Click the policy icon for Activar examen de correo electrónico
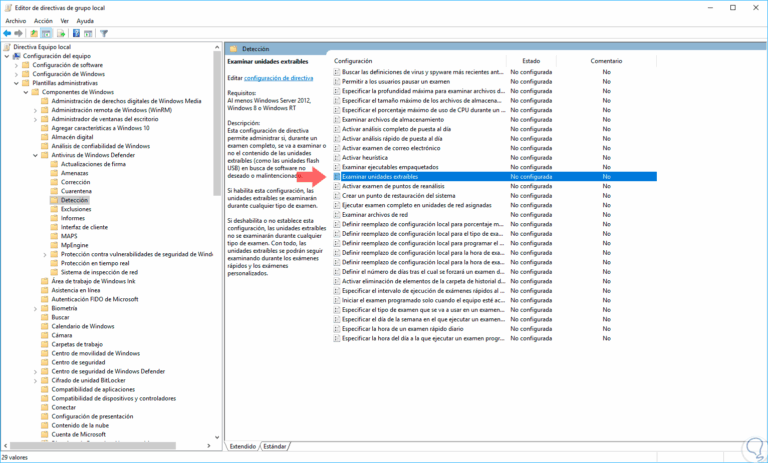 (336, 148)
